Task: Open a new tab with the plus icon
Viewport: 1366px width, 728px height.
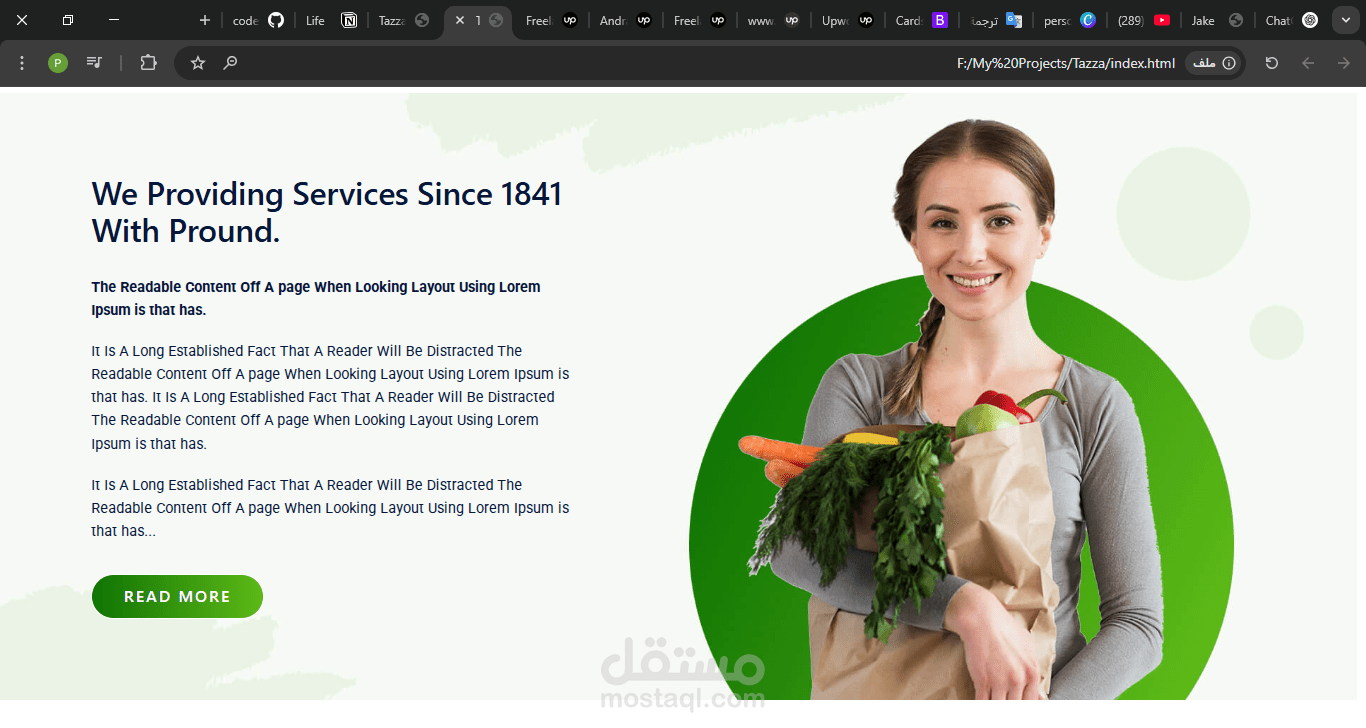Action: tap(205, 20)
